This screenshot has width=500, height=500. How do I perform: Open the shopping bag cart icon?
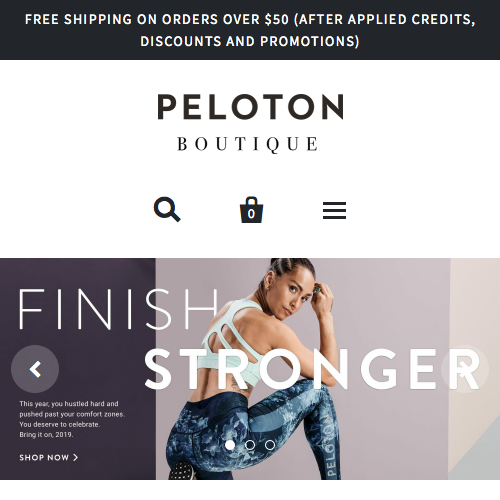pos(251,210)
